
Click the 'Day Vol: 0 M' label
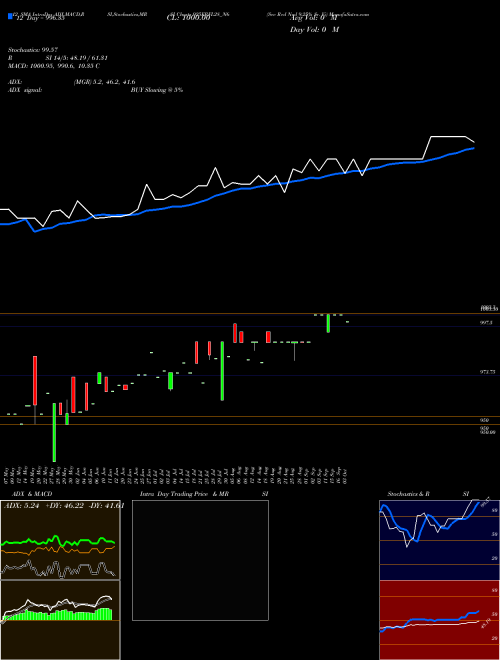[314, 29]
